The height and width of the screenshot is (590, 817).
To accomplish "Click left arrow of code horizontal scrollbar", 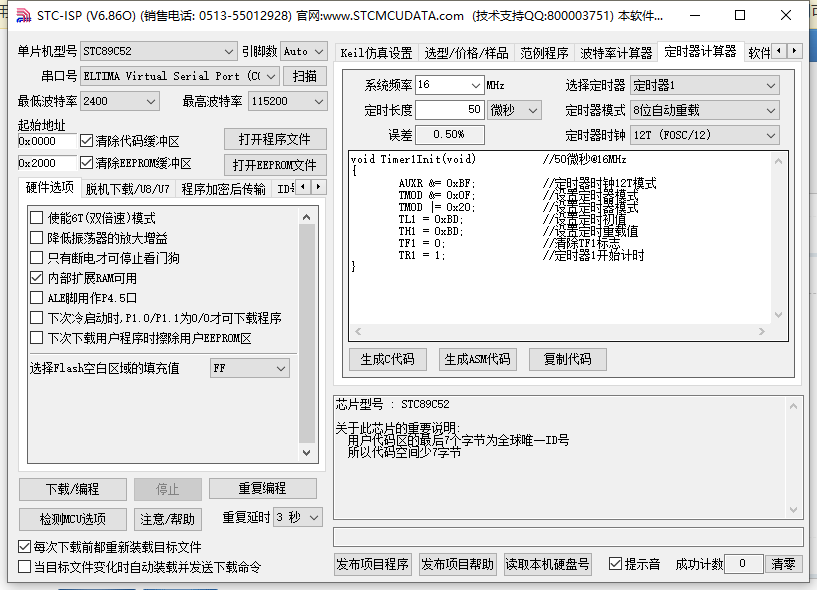I will [358, 331].
